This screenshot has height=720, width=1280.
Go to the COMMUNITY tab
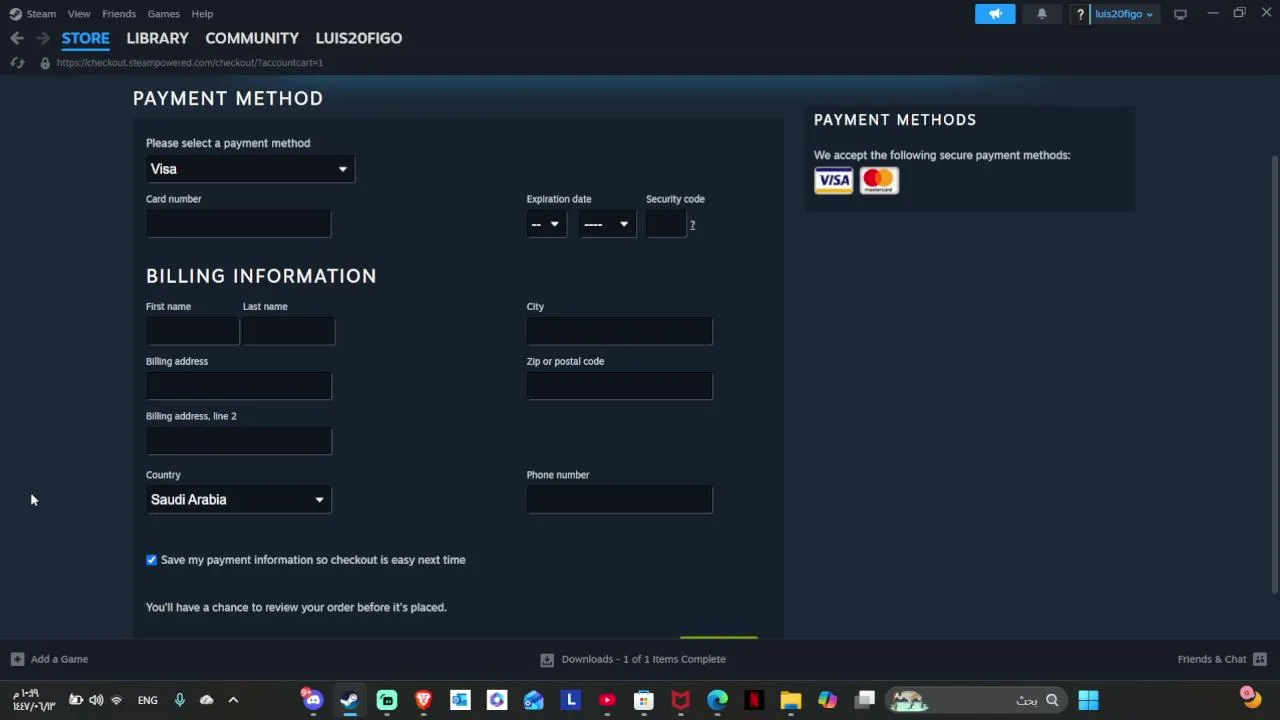(x=252, y=38)
